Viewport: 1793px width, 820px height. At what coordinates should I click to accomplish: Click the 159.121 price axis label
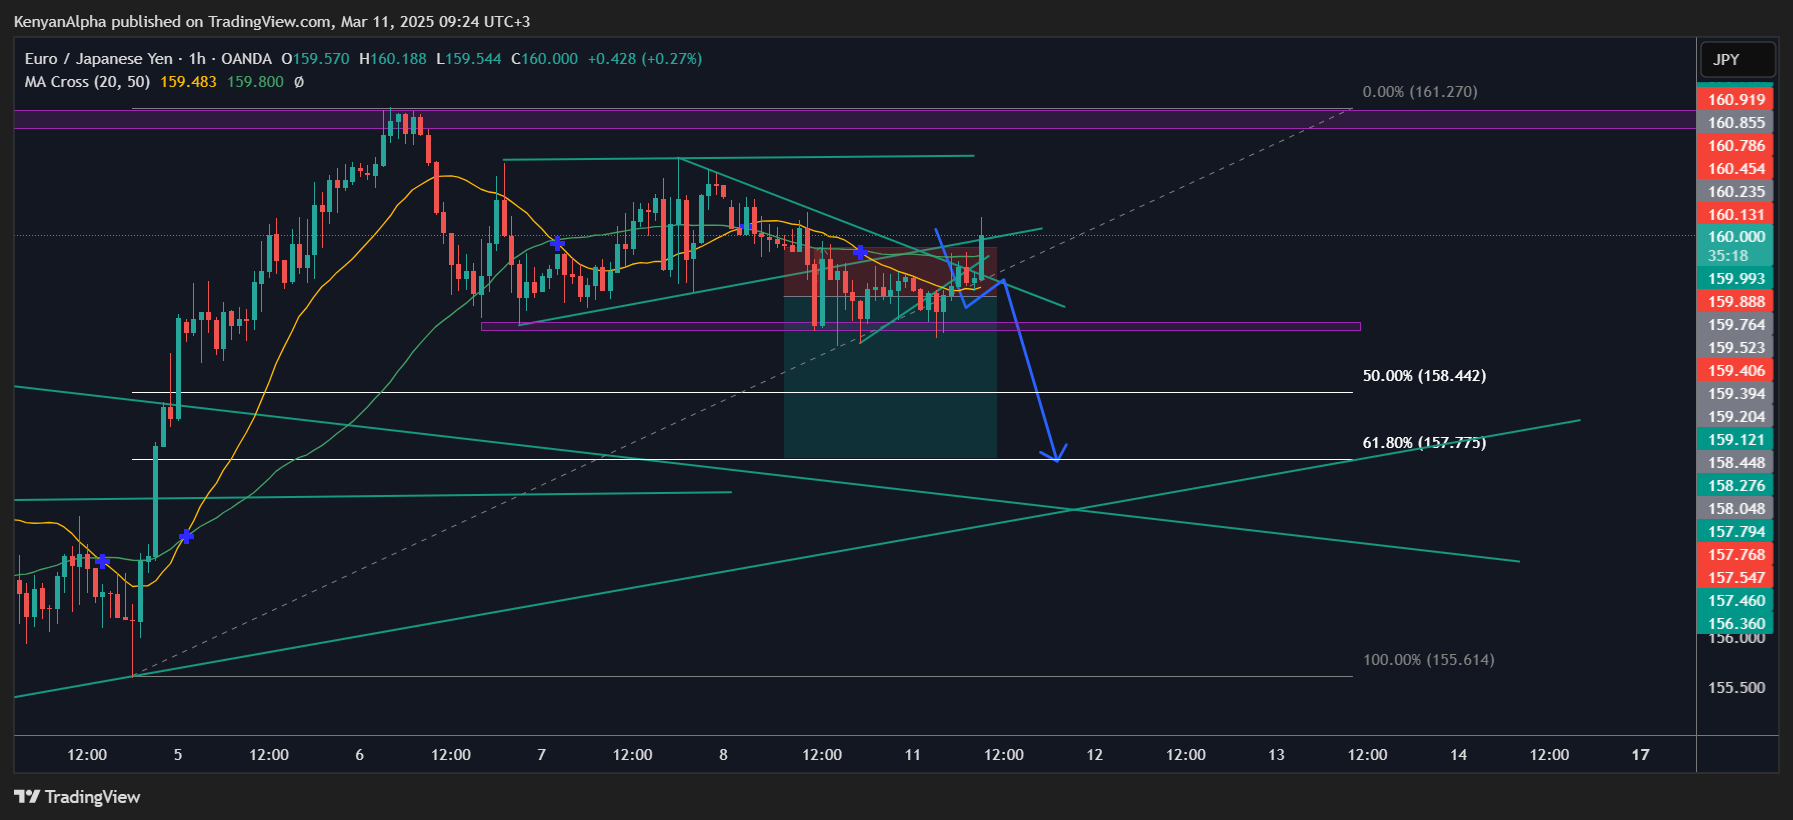coord(1736,440)
